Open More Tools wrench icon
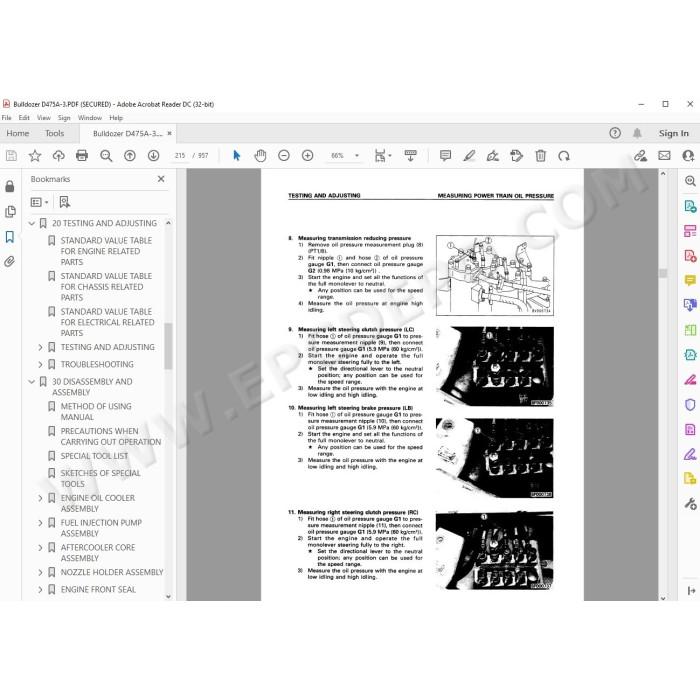The height and width of the screenshot is (700, 700). coord(690,504)
